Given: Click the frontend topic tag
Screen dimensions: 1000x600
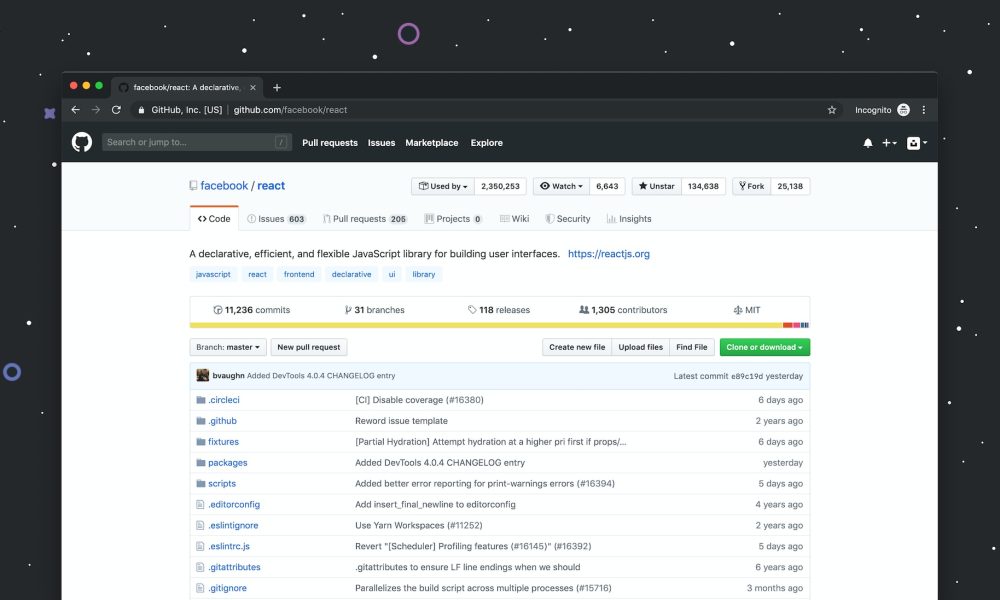Looking at the screenshot, I should tap(299, 274).
